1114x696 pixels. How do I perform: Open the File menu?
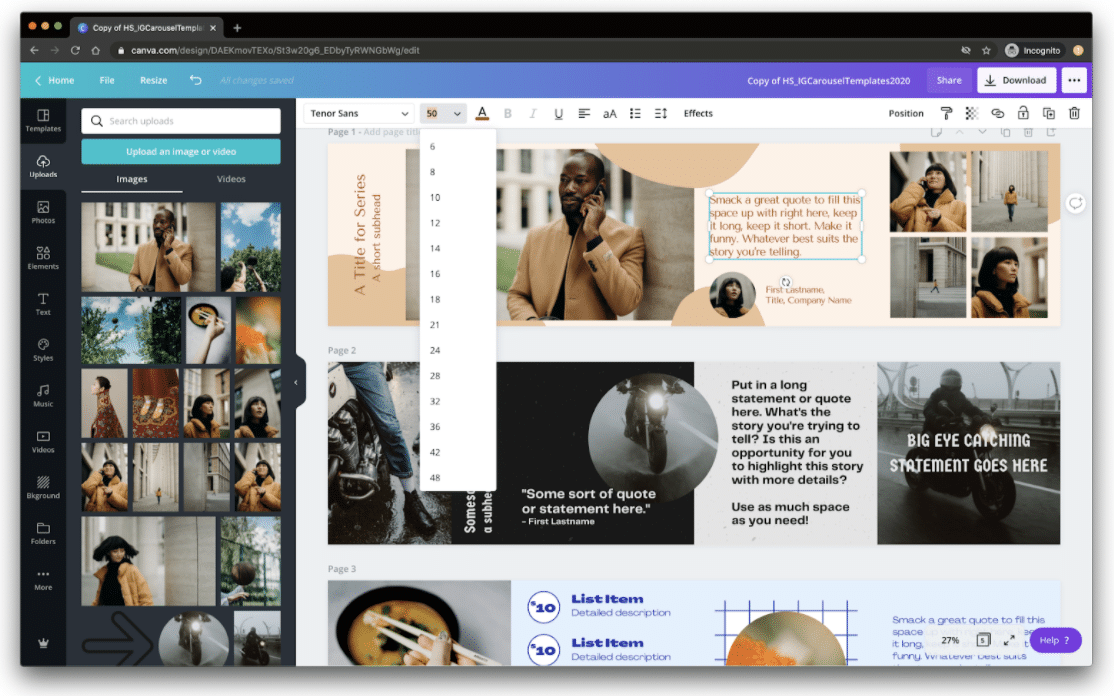pos(107,80)
